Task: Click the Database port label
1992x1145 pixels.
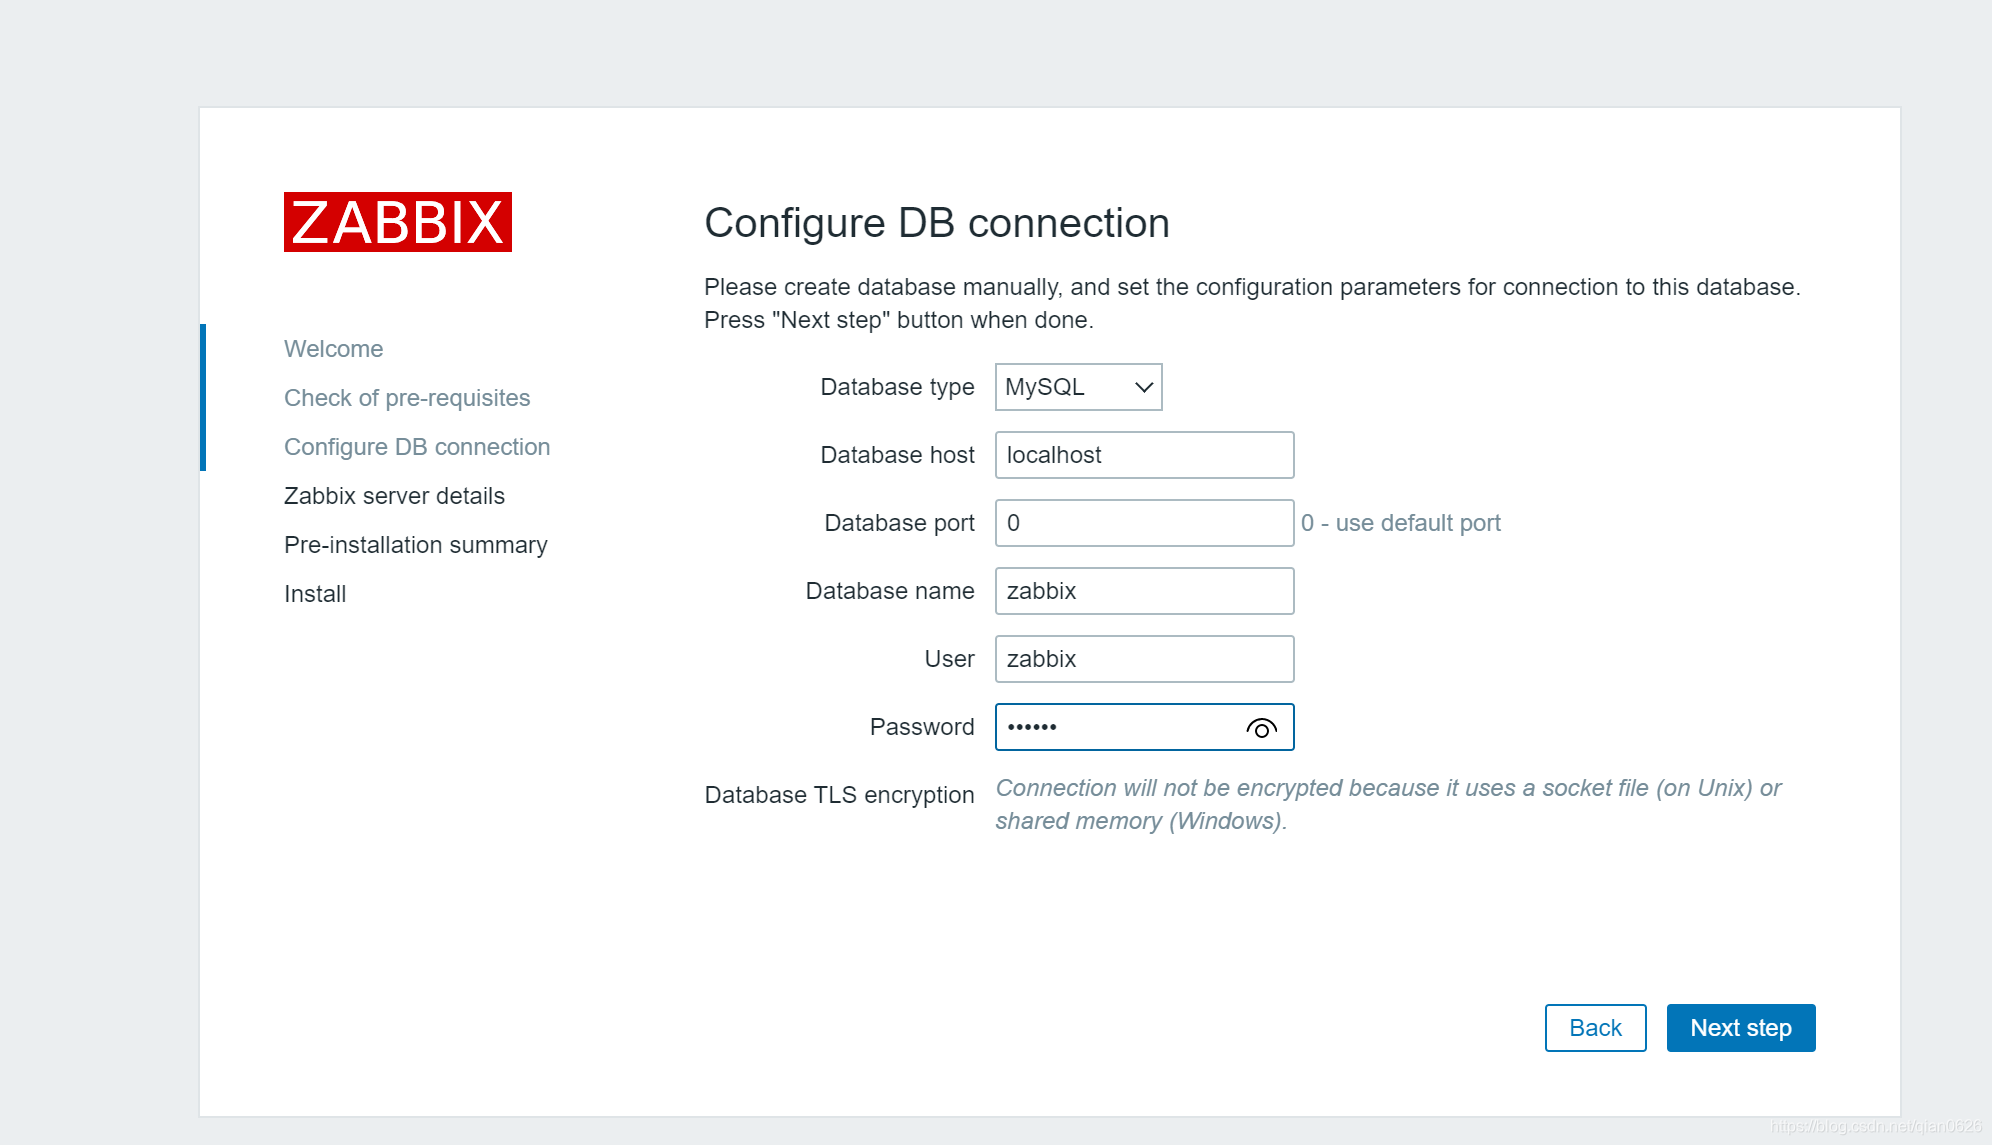Action: 899,523
